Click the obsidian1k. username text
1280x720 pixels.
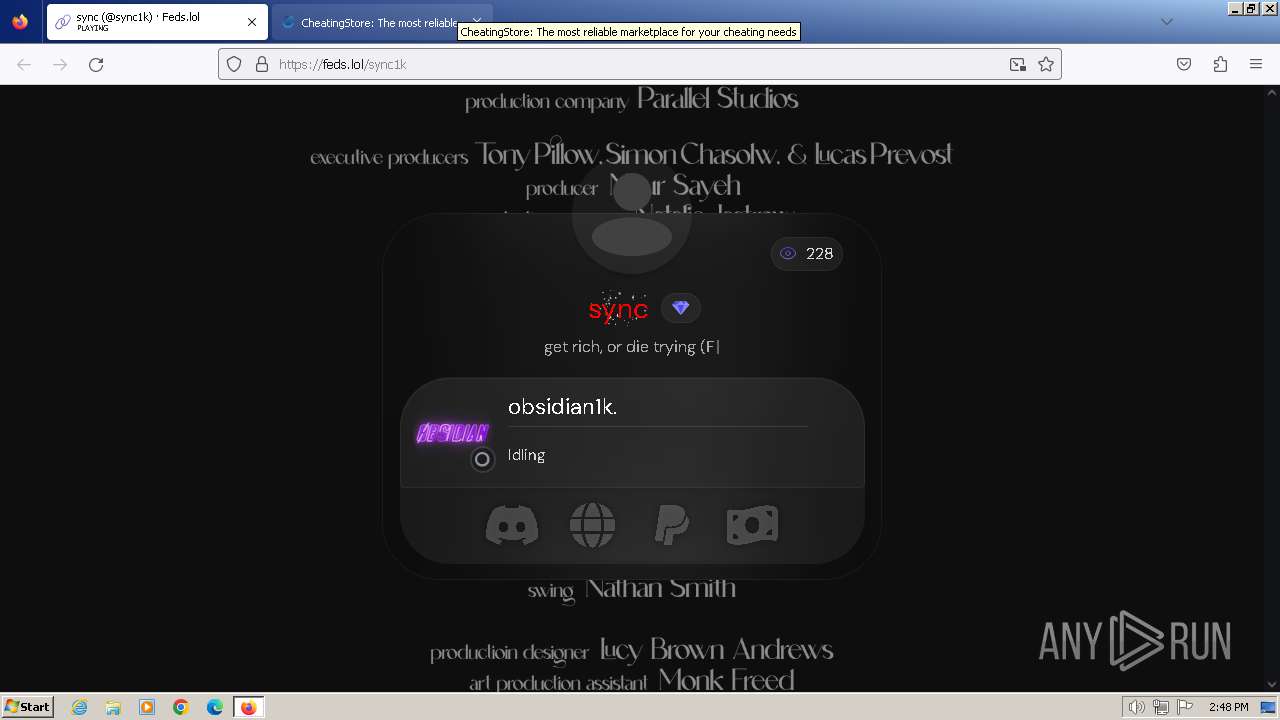(x=562, y=407)
